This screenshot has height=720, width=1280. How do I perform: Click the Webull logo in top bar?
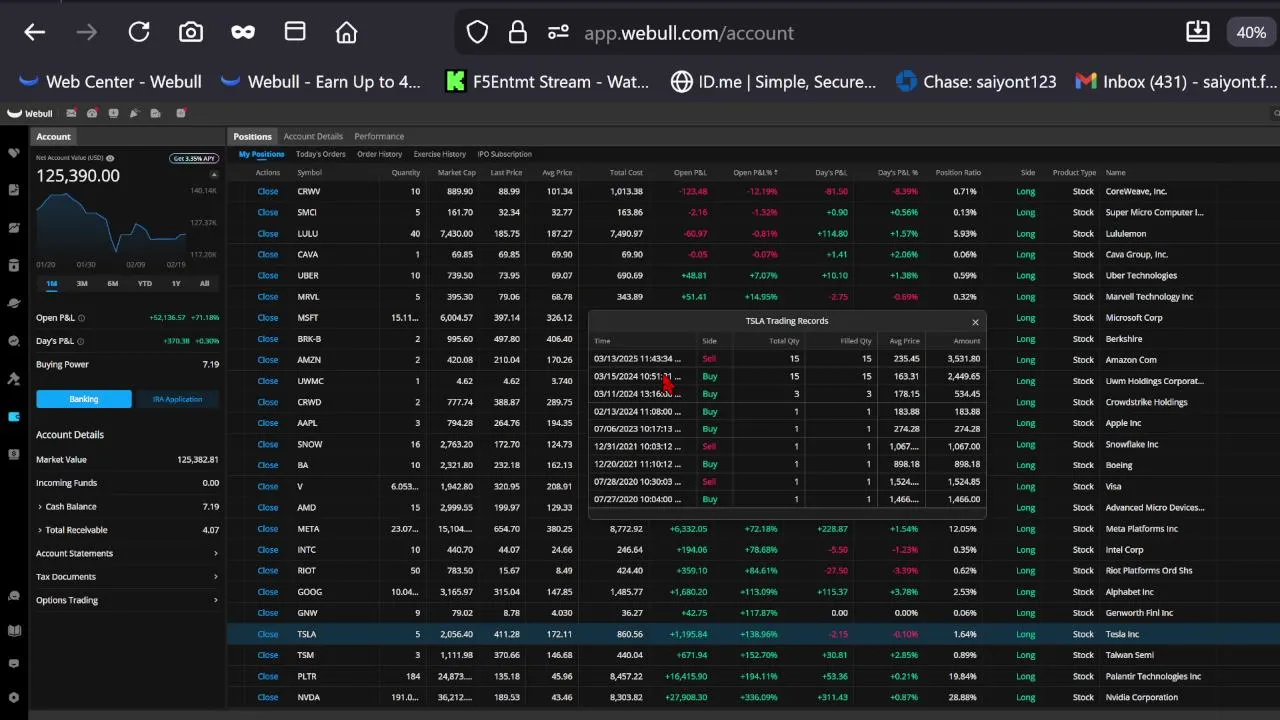(x=31, y=113)
